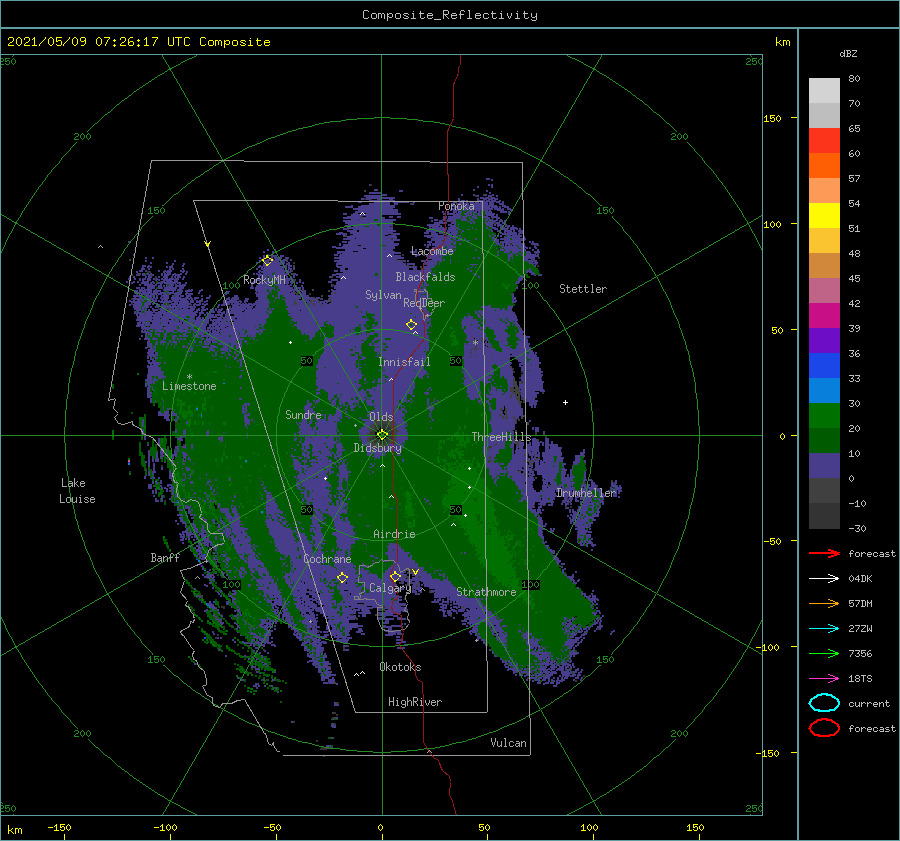Click the Didsbury label
The height and width of the screenshot is (841, 900).
tap(377, 448)
